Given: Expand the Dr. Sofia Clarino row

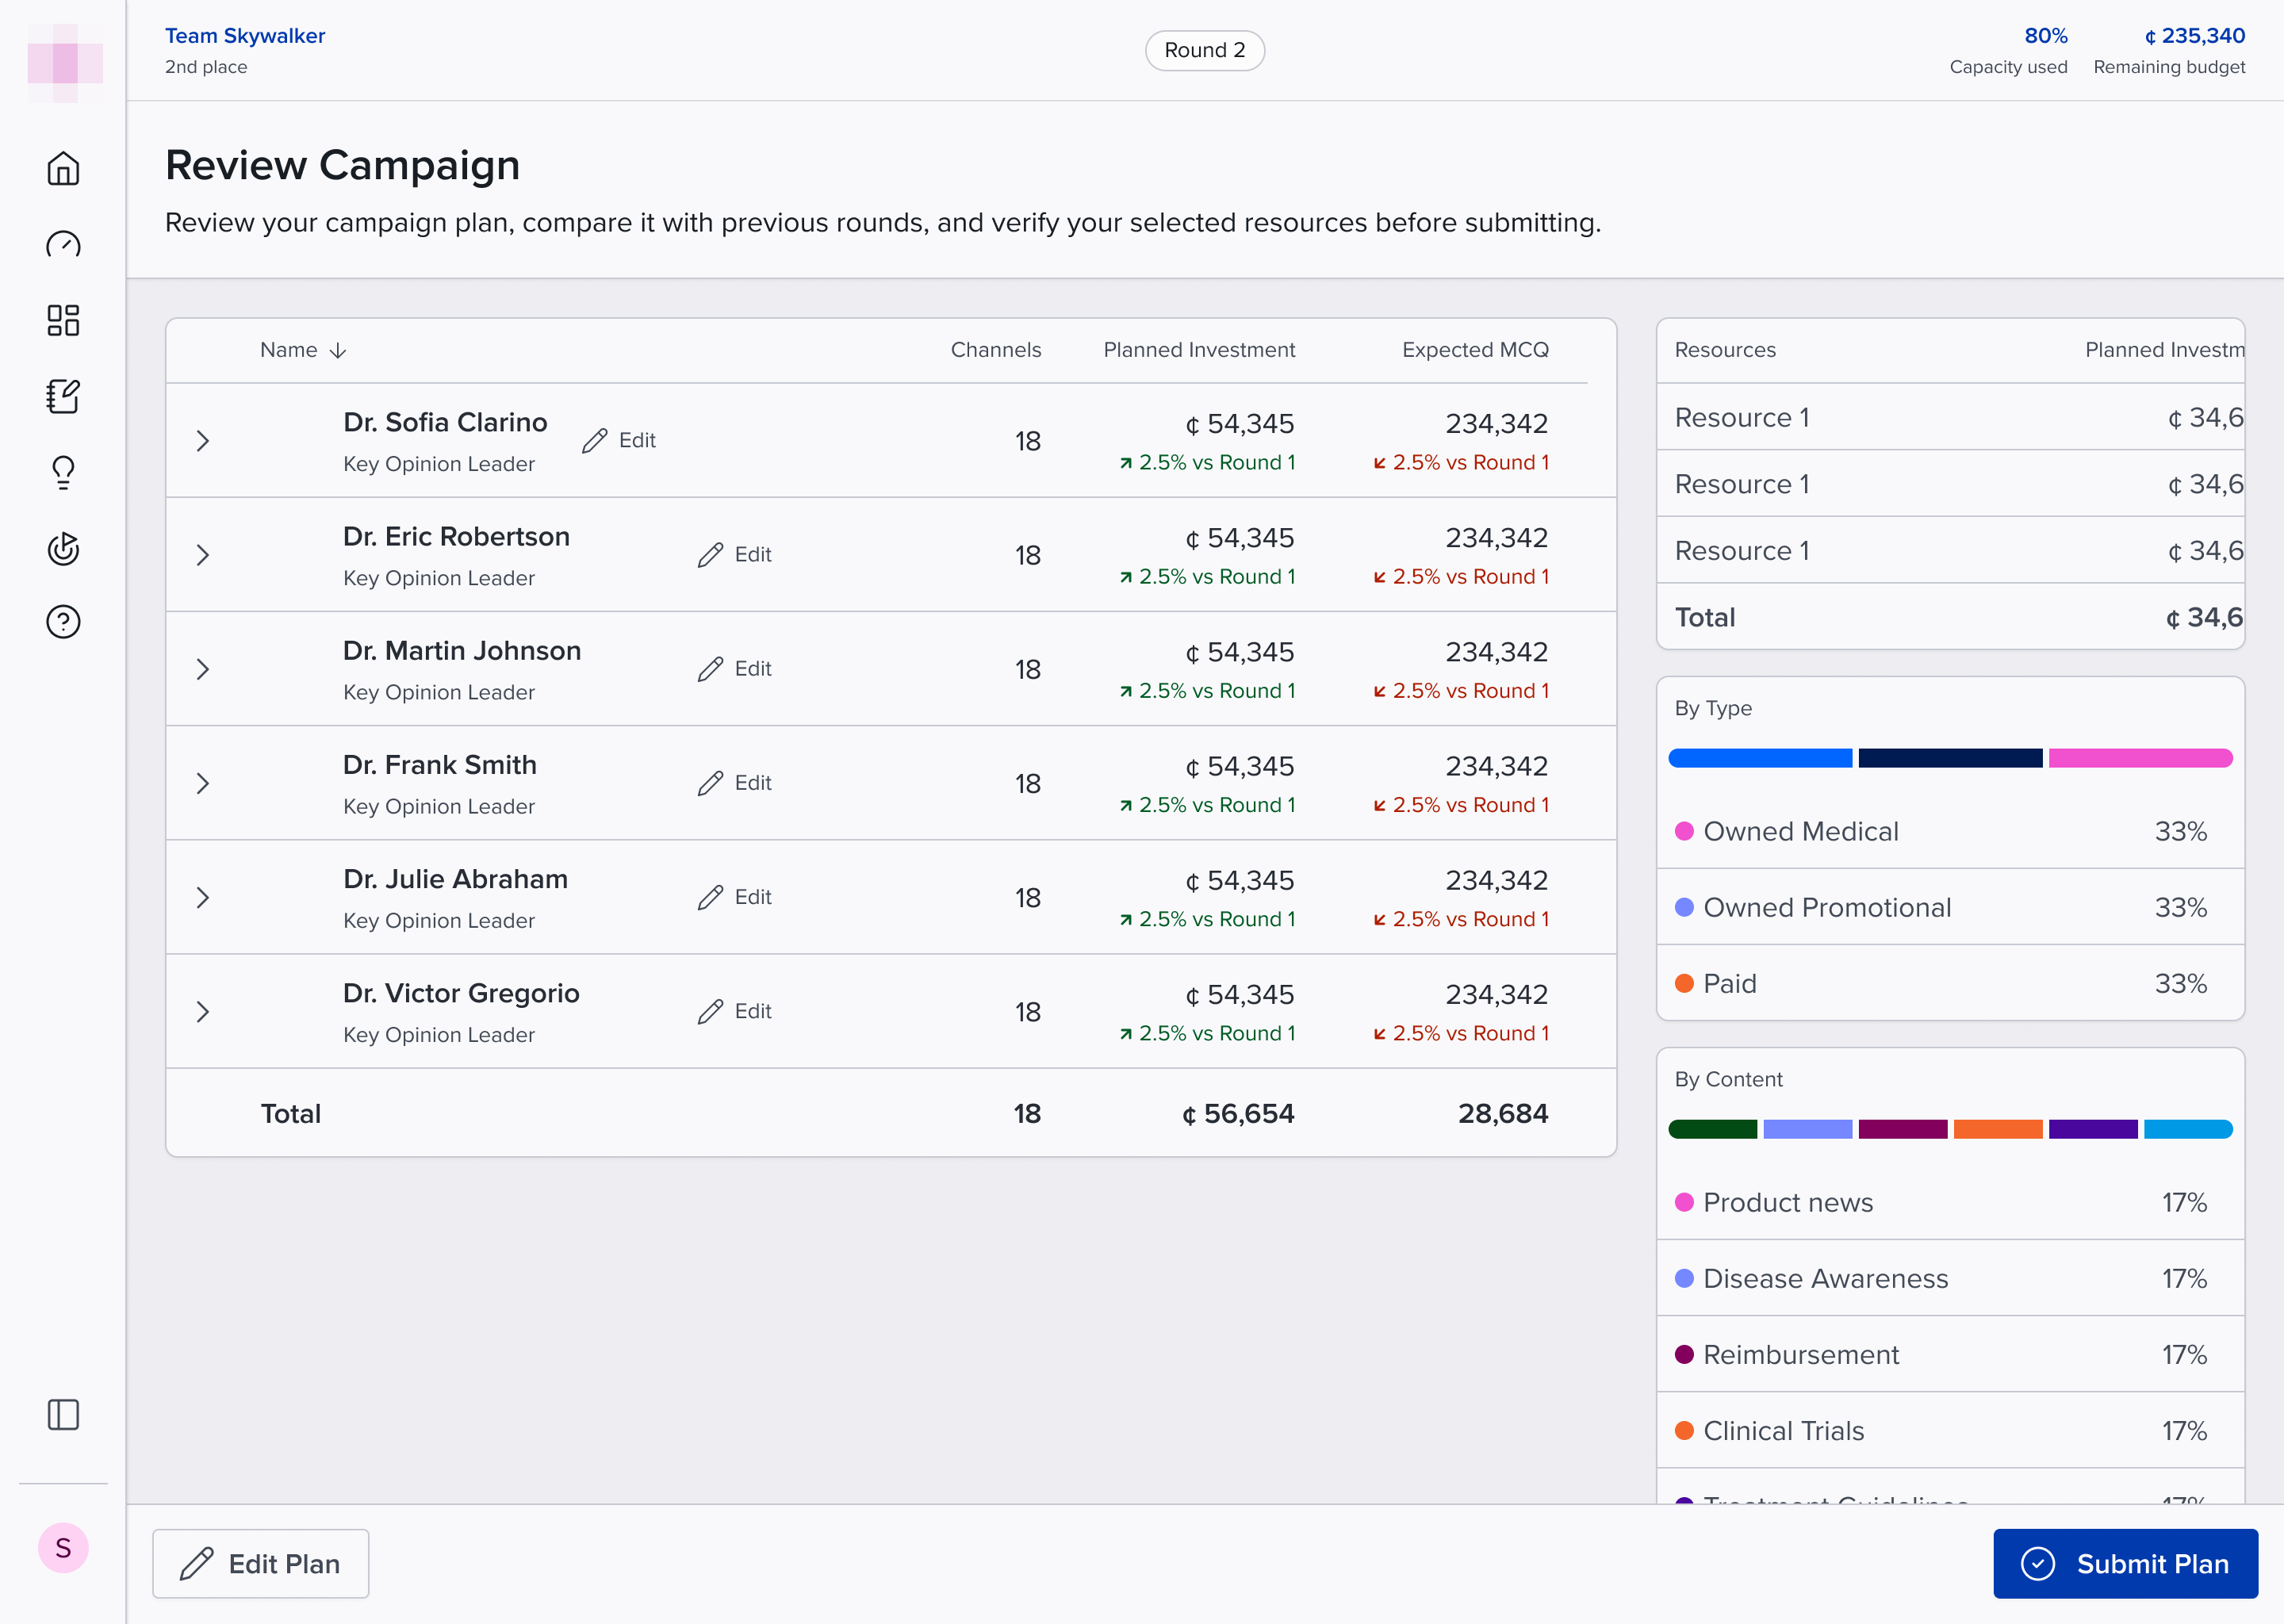Looking at the screenshot, I should tap(203, 441).
